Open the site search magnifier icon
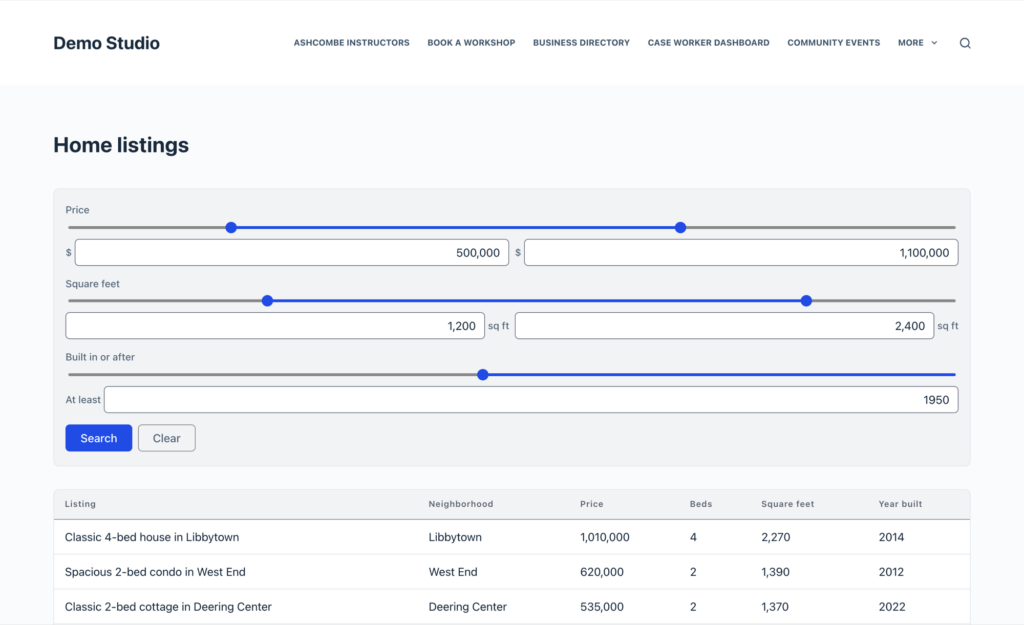Image resolution: width=1024 pixels, height=625 pixels. (965, 43)
